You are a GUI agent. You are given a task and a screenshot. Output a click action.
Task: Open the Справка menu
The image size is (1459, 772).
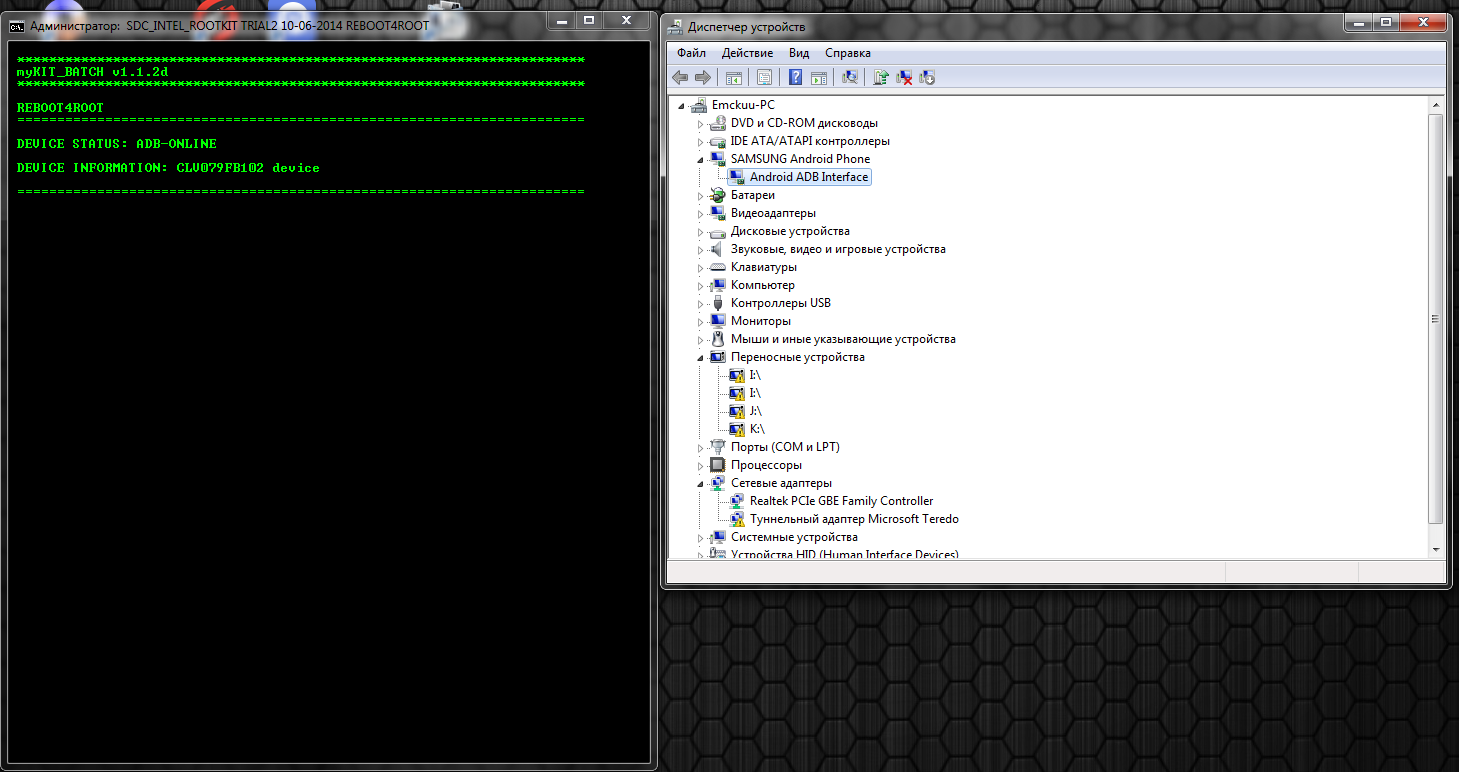click(x=848, y=53)
